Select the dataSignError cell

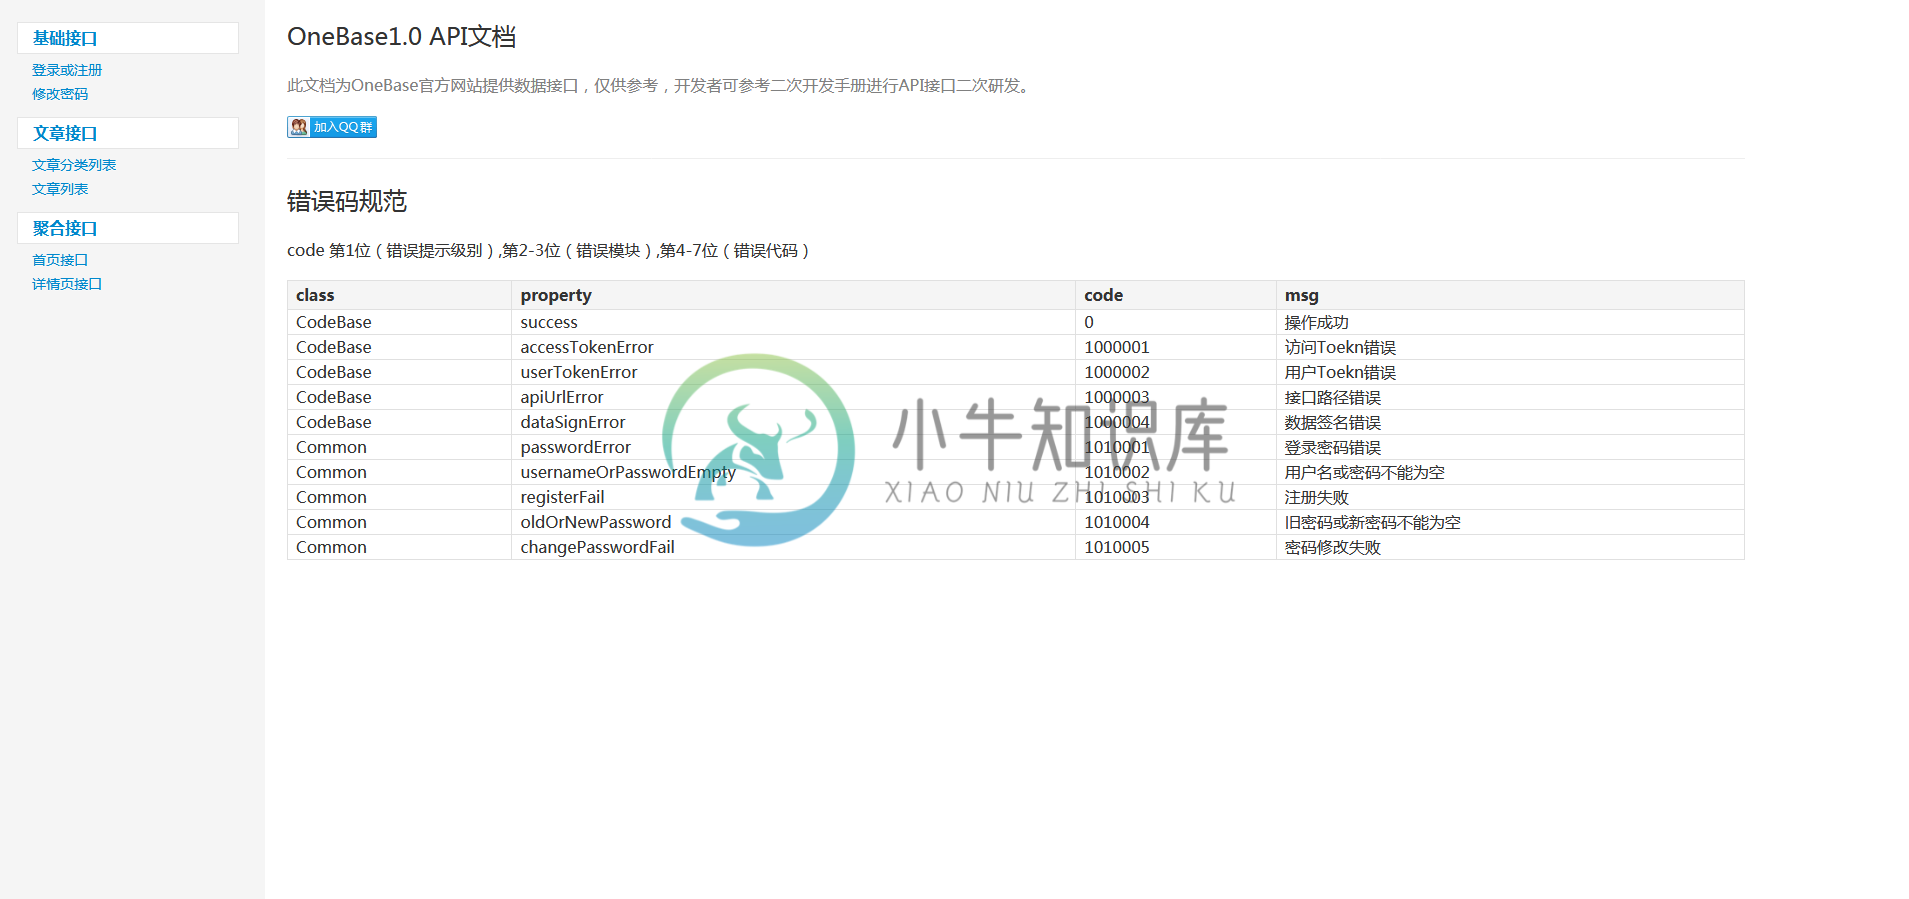[x=793, y=422]
